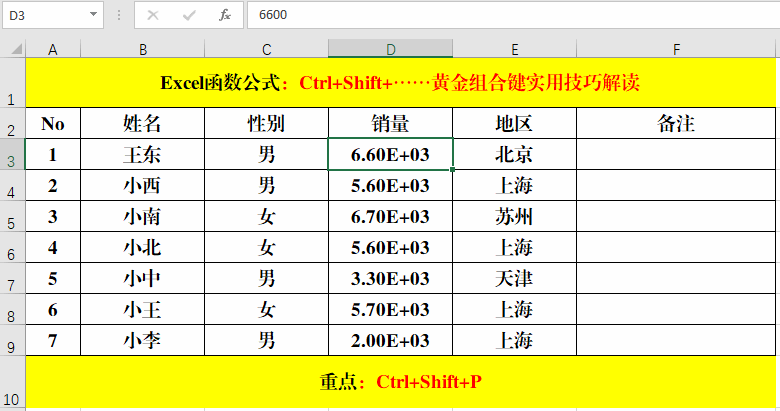Click sales cell 6.70E+03
Image resolution: width=780 pixels, height=411 pixels.
click(390, 216)
